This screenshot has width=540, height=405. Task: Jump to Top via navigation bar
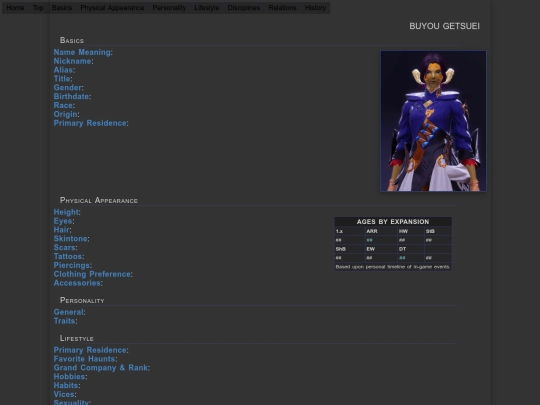click(38, 8)
